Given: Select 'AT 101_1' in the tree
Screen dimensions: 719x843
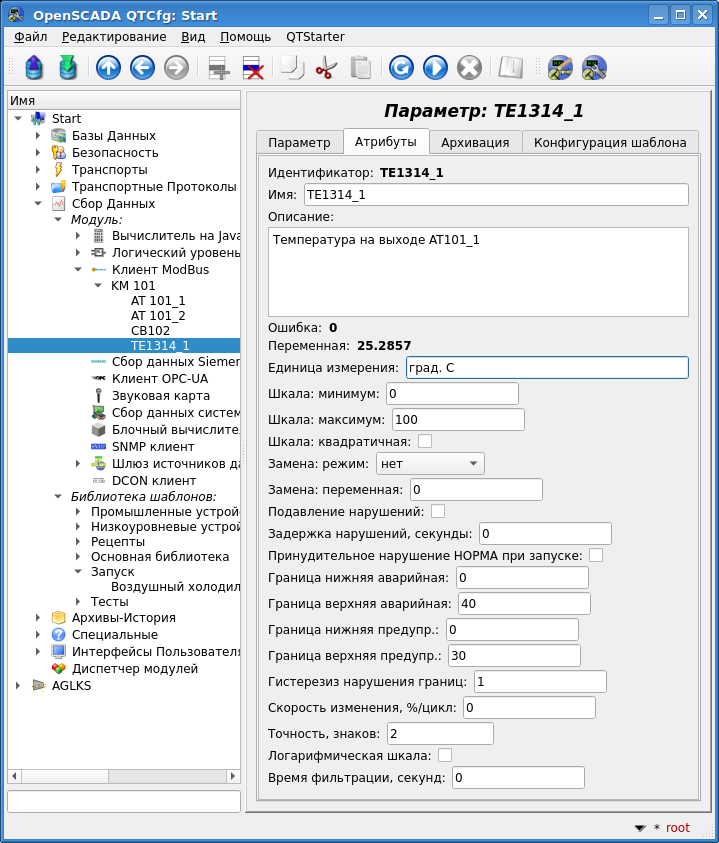Looking at the screenshot, I should [158, 300].
